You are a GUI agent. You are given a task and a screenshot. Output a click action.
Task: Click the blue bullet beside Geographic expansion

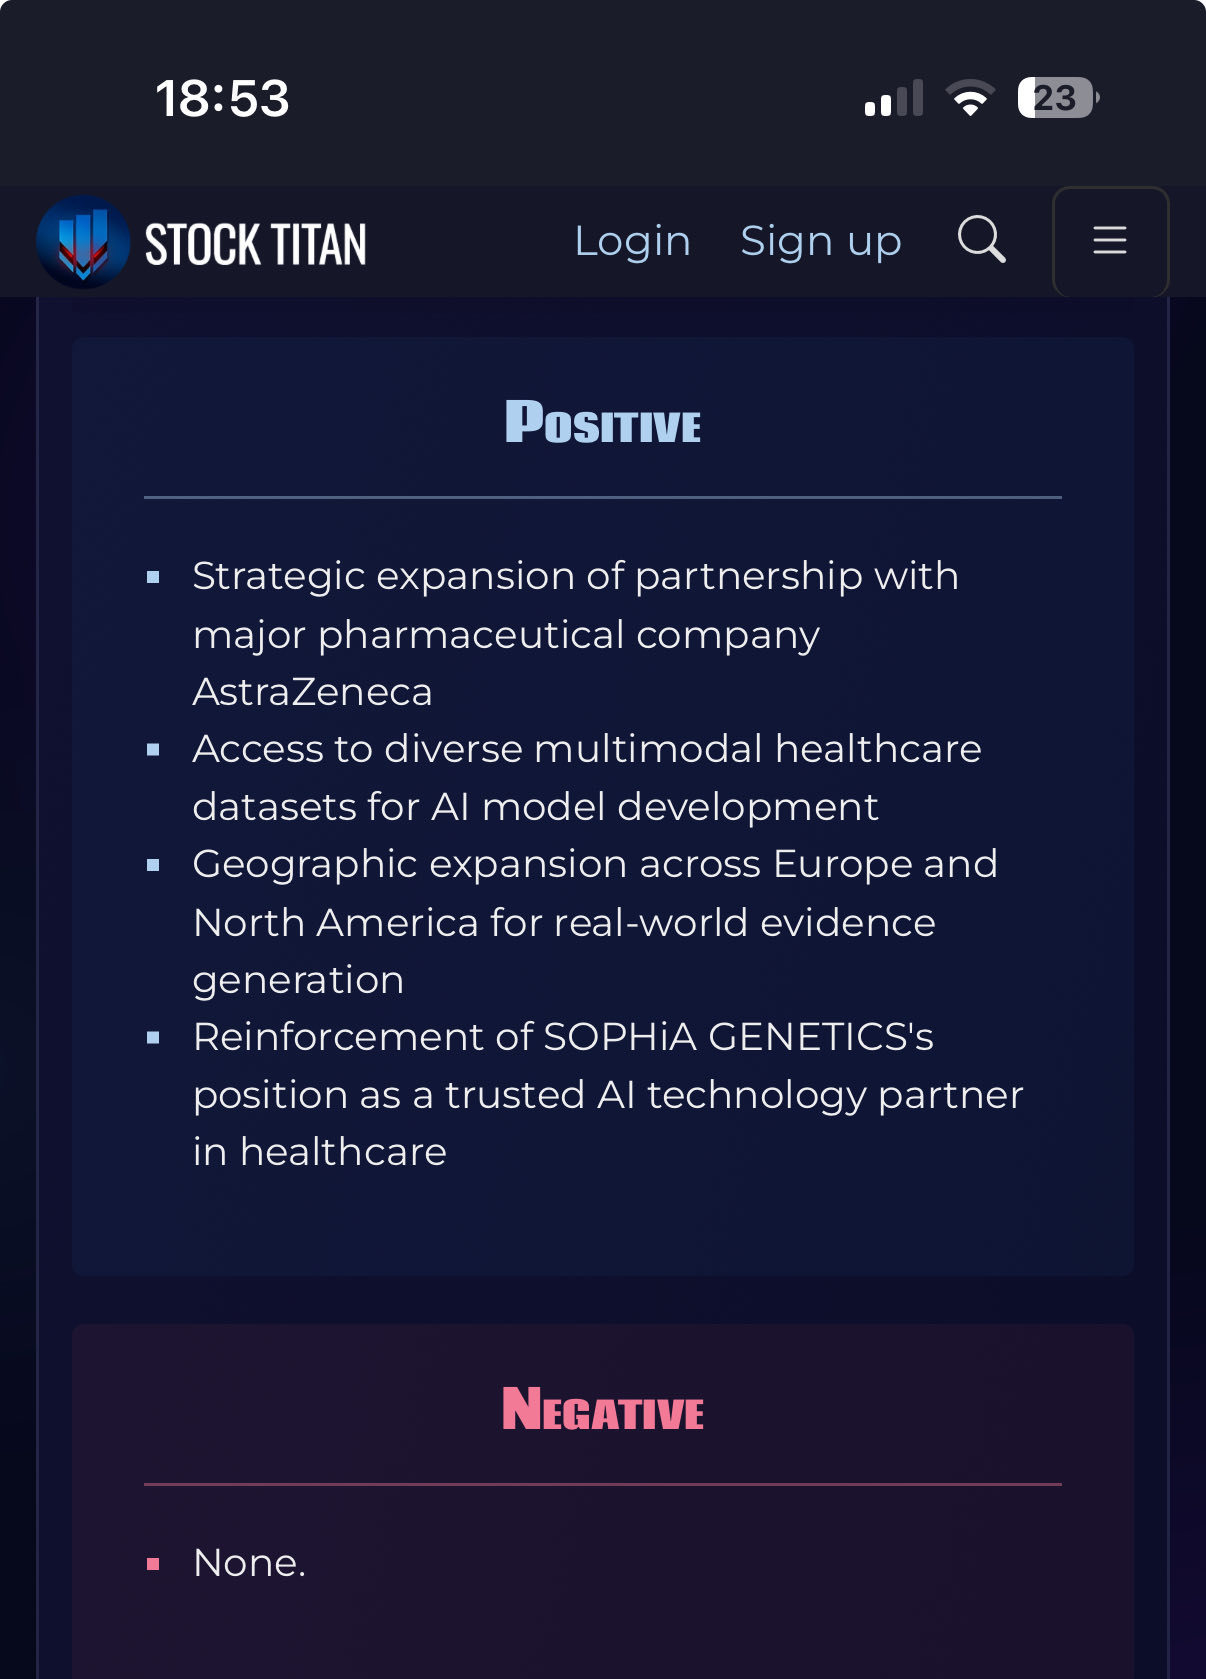(153, 865)
